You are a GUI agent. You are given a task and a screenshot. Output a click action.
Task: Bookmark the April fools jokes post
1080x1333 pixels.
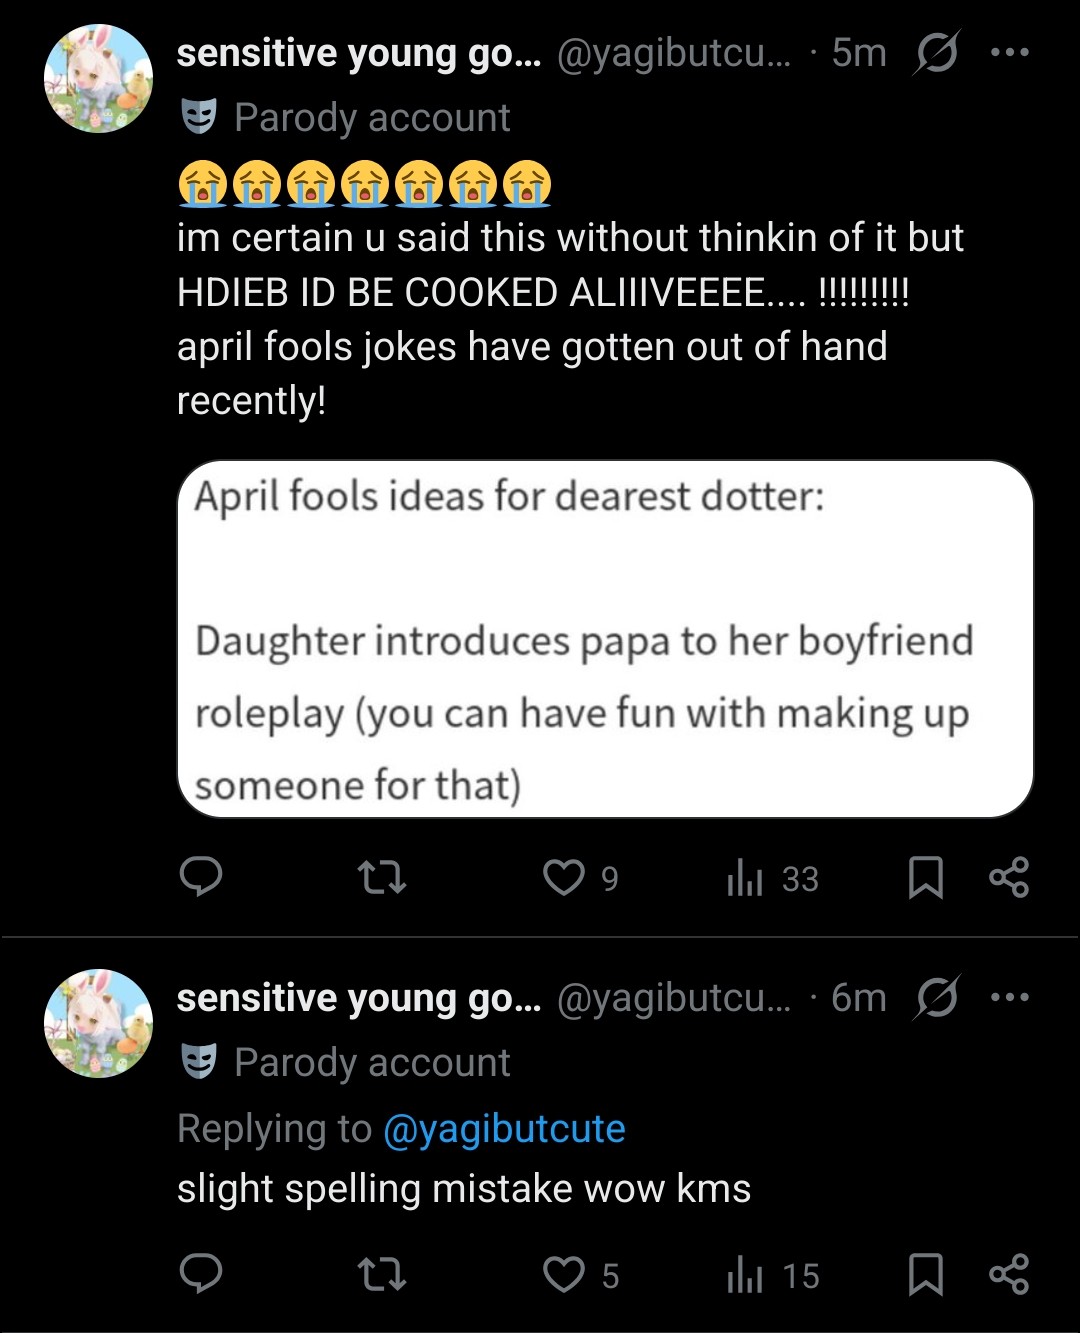(x=925, y=877)
